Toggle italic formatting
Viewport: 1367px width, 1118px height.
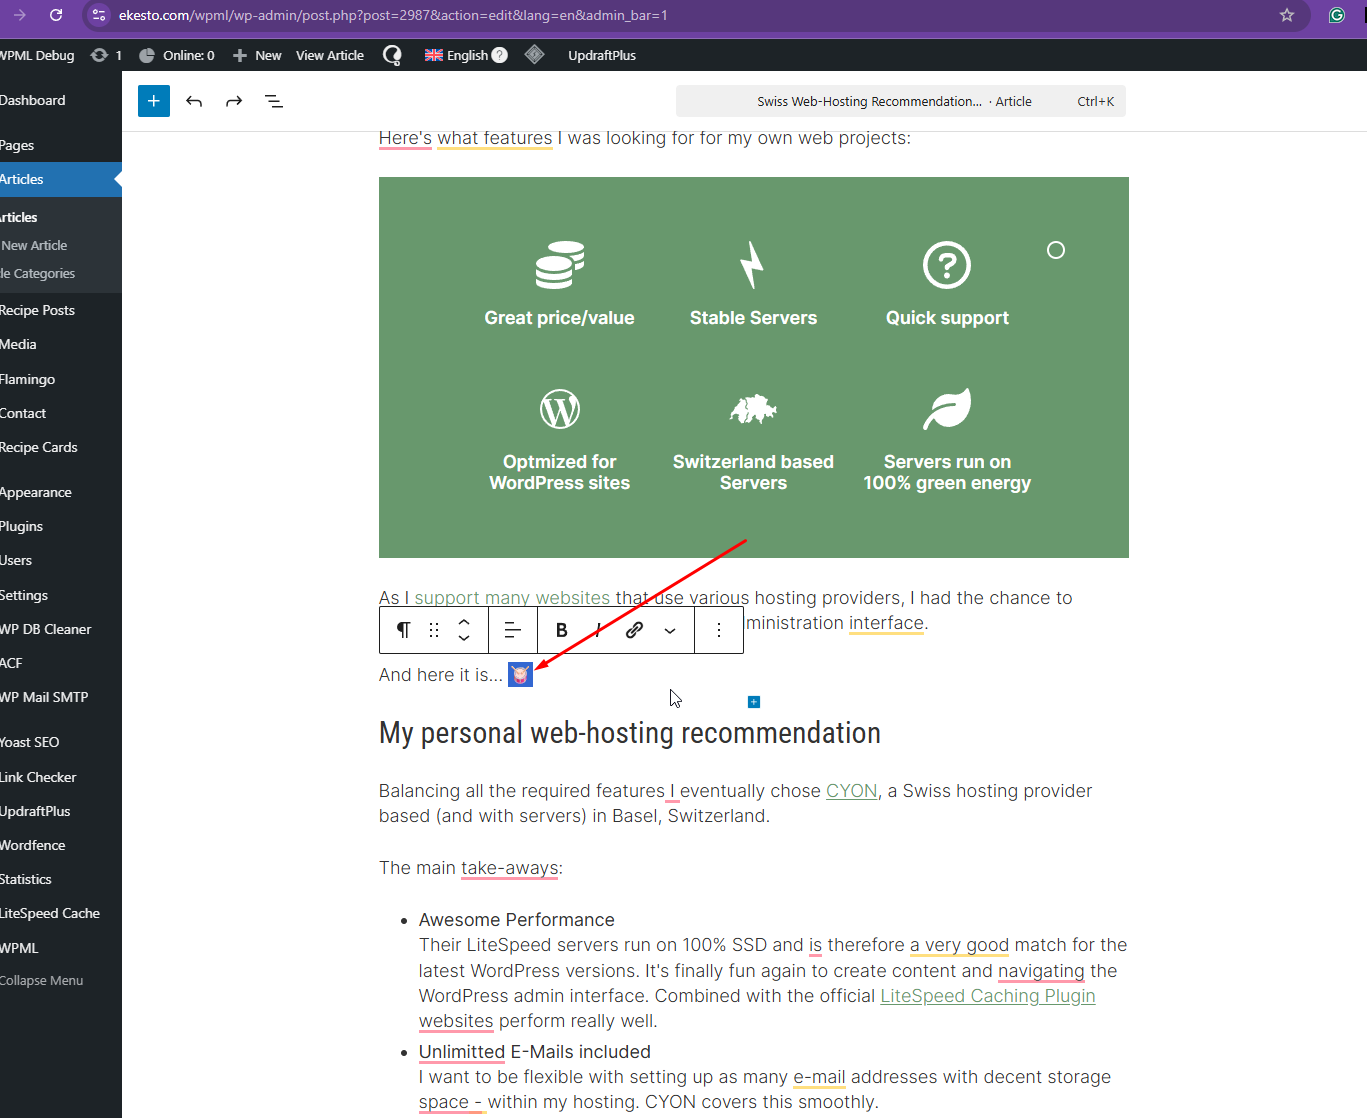598,630
